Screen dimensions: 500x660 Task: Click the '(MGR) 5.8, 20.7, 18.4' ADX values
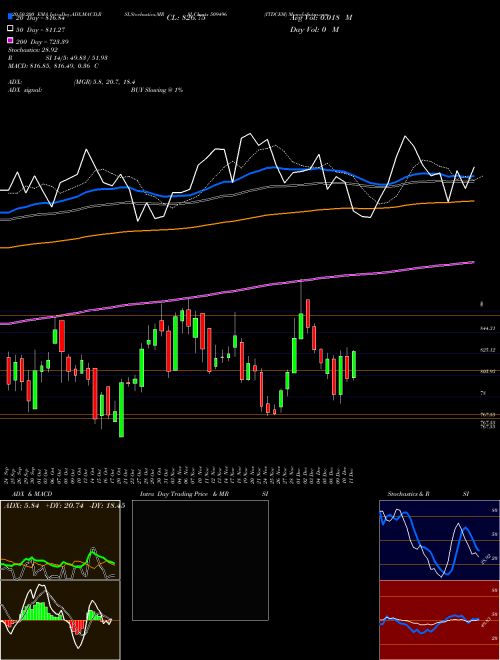(x=104, y=82)
